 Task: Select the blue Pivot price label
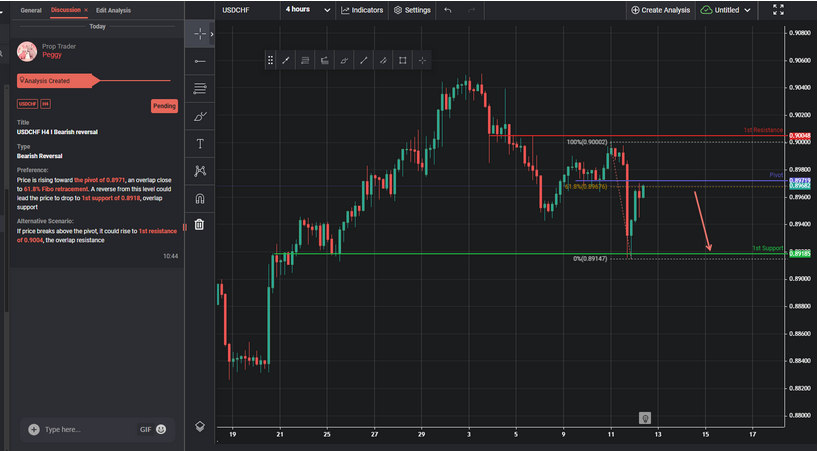(799, 180)
